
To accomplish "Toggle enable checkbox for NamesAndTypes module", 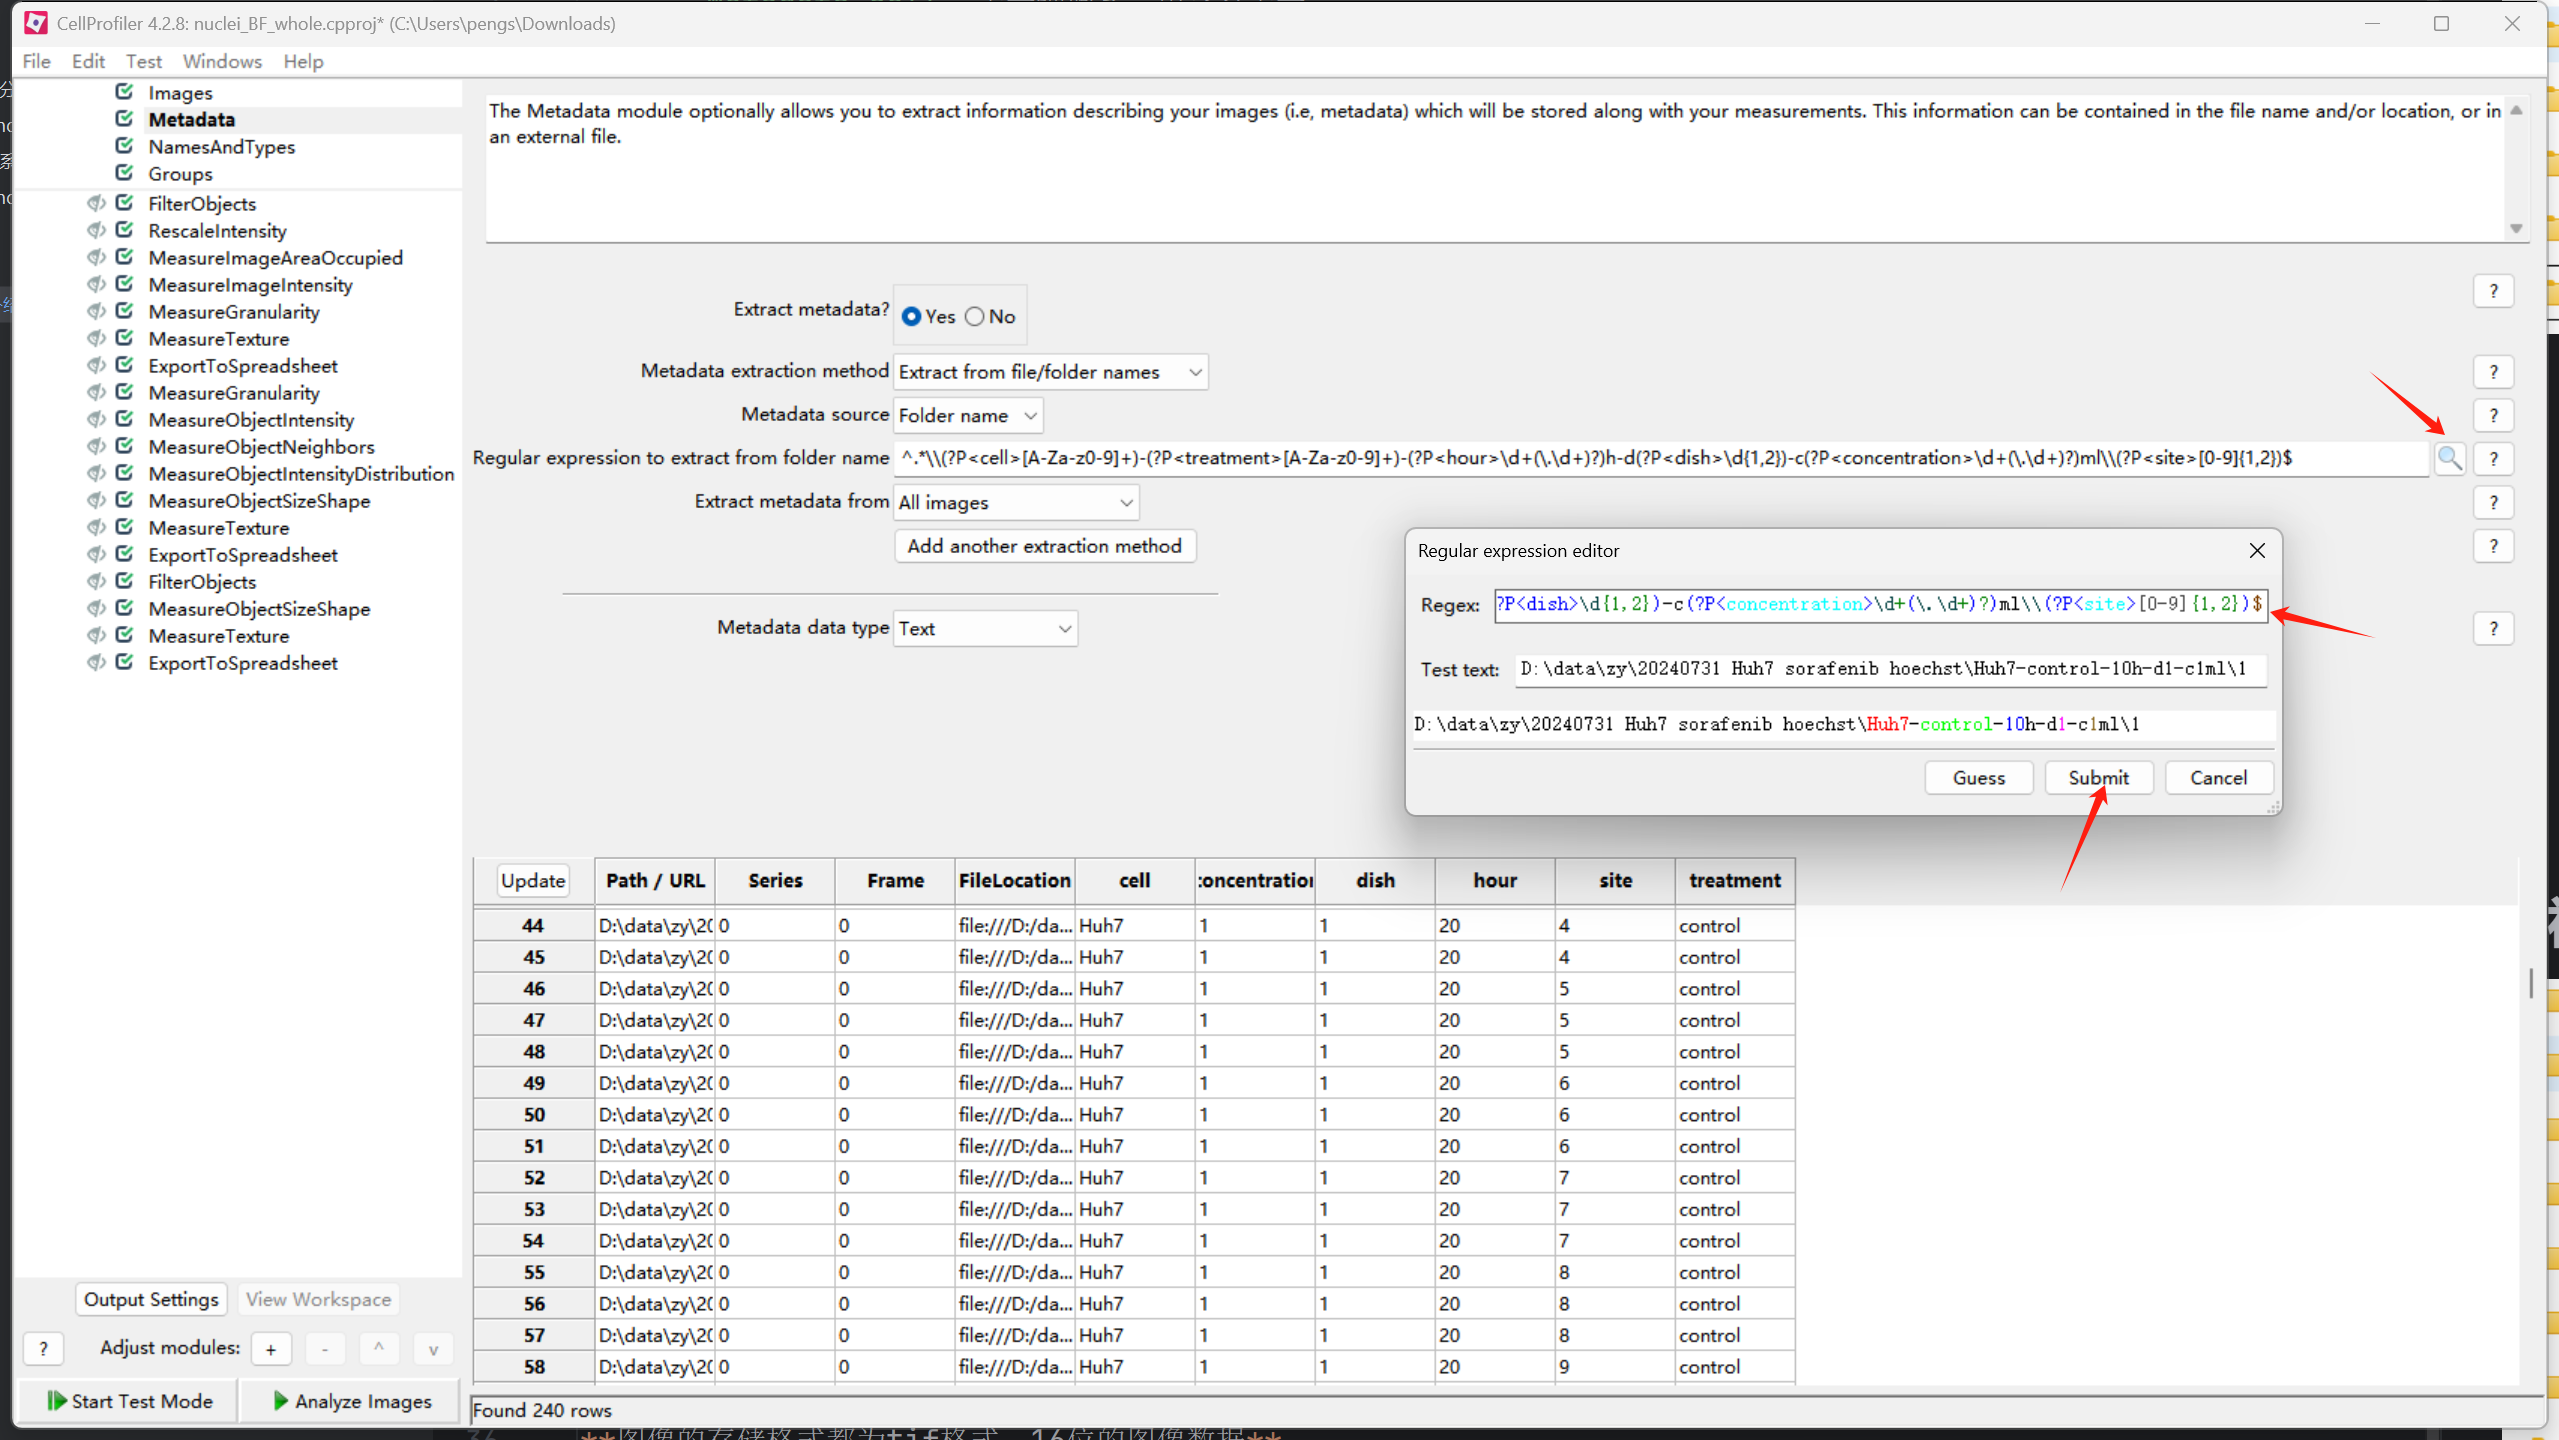I will (x=124, y=145).
